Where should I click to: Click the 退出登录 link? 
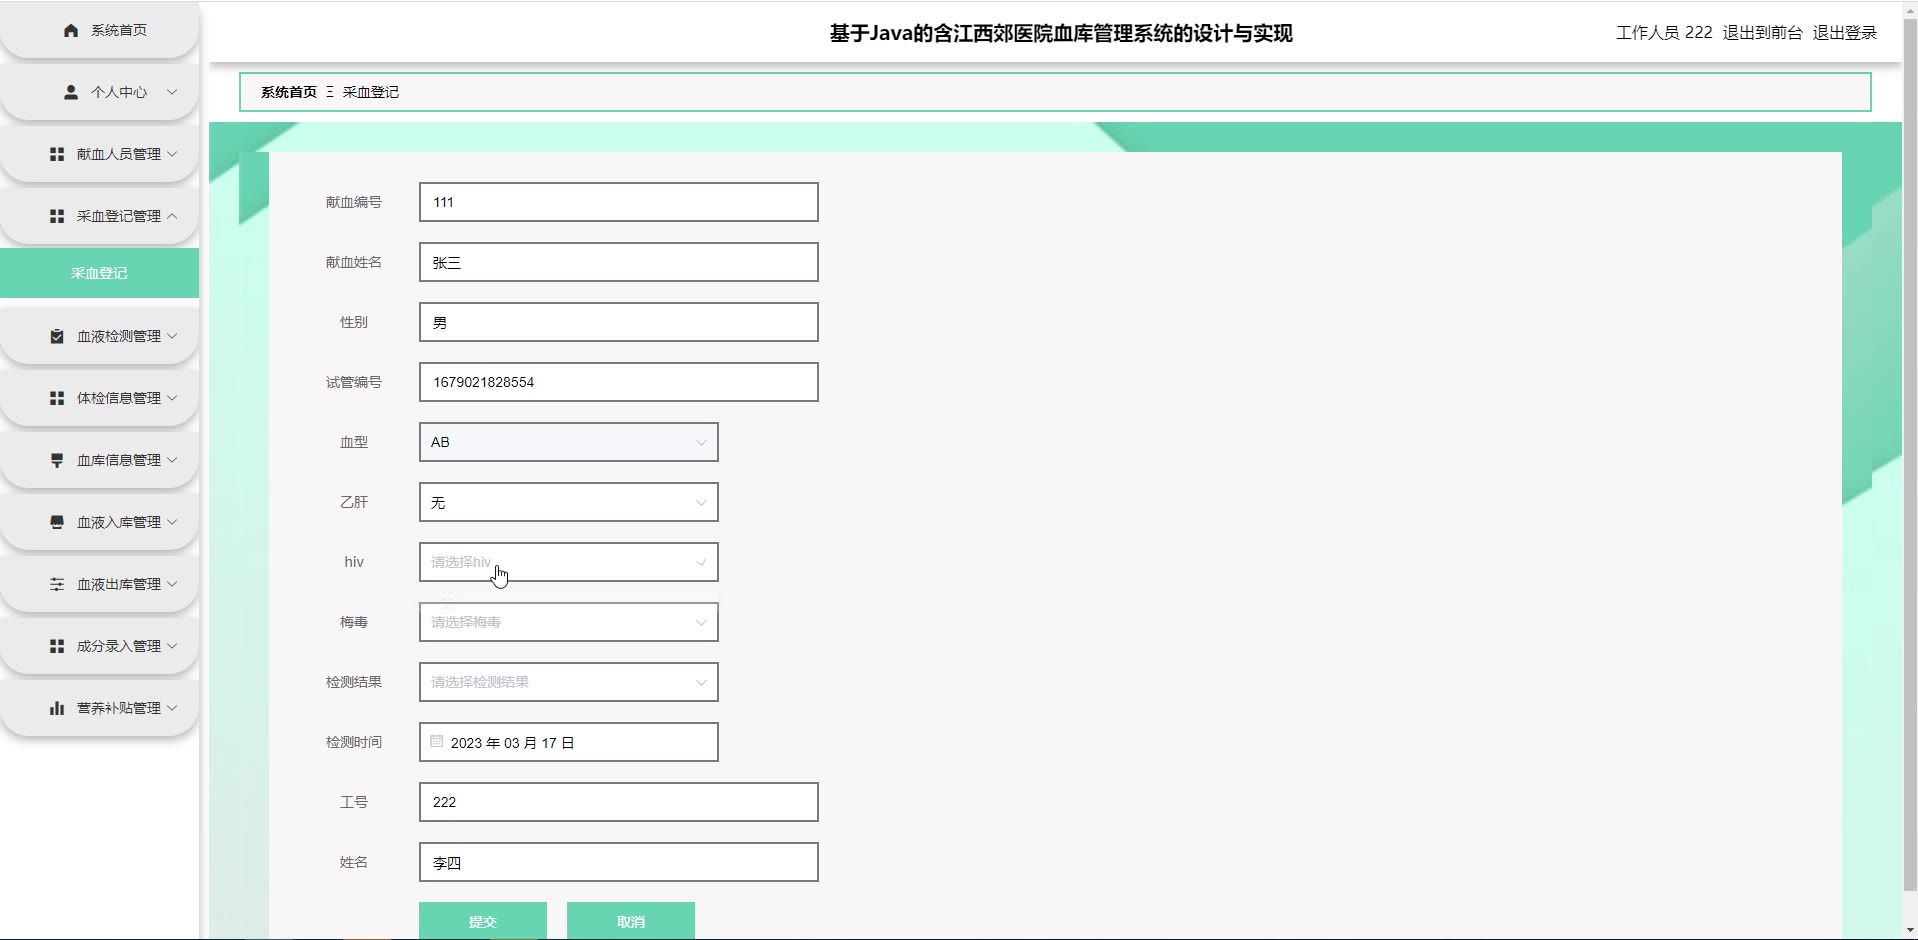tap(1845, 33)
